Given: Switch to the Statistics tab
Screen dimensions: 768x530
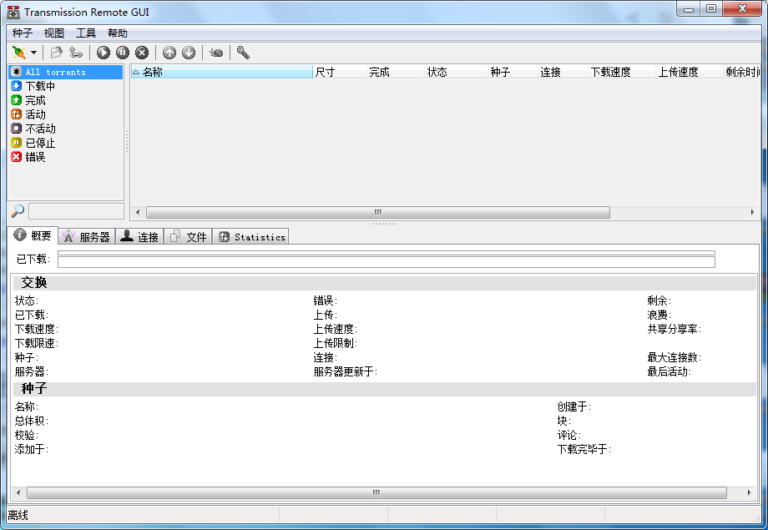Looking at the screenshot, I should click(251, 237).
